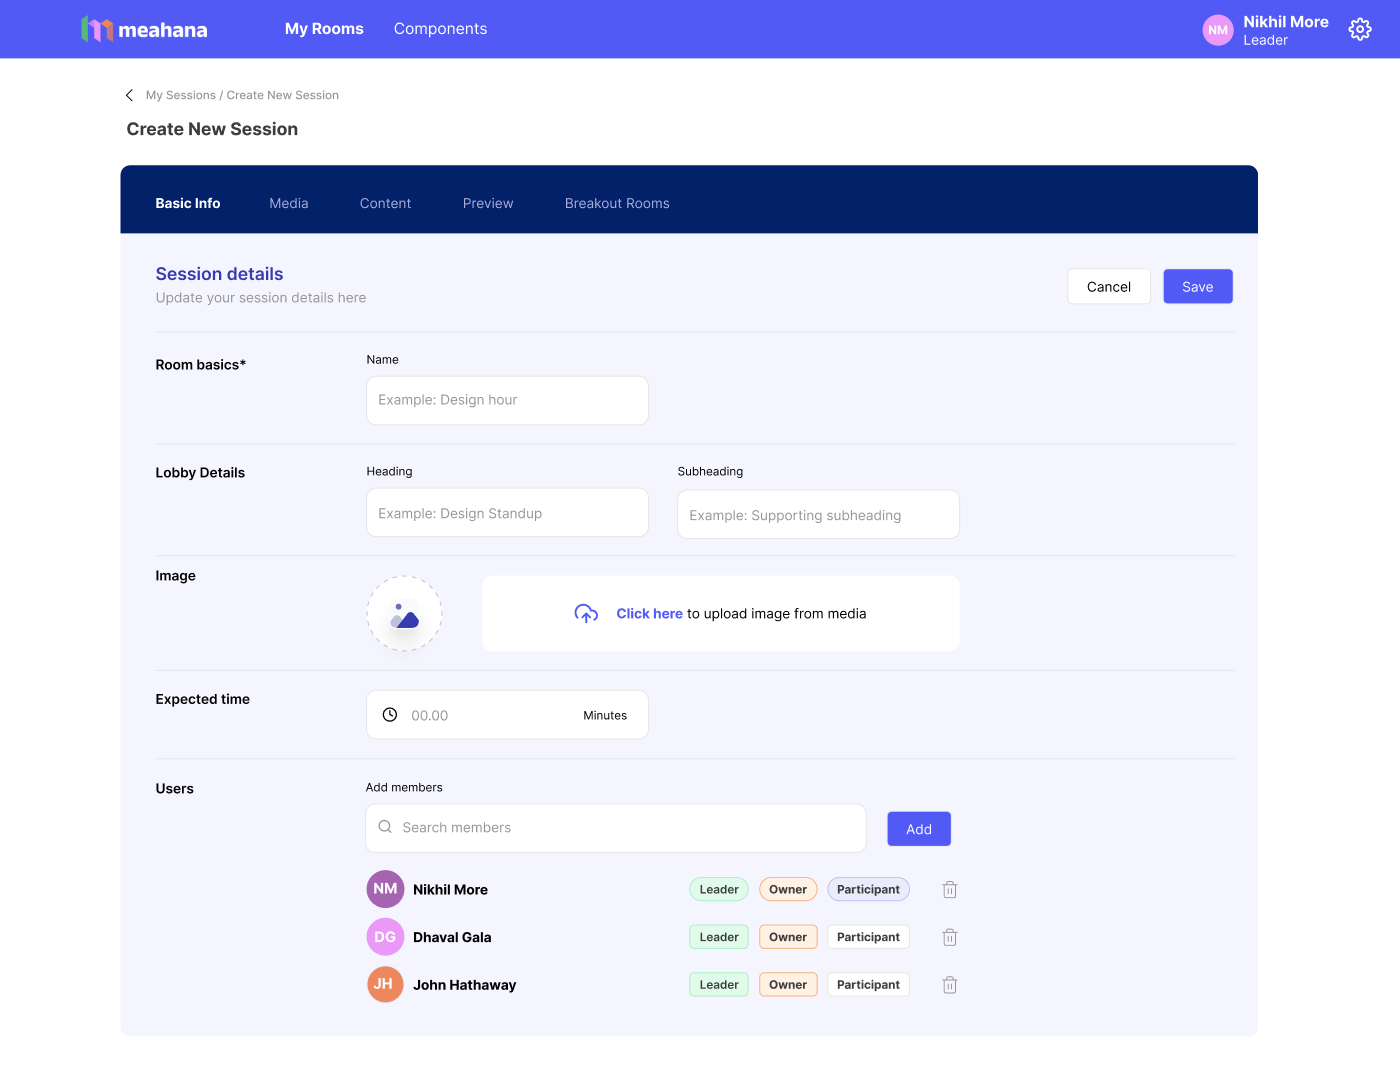Focus the lobby Heading input field
1400x1085 pixels.
tap(507, 513)
